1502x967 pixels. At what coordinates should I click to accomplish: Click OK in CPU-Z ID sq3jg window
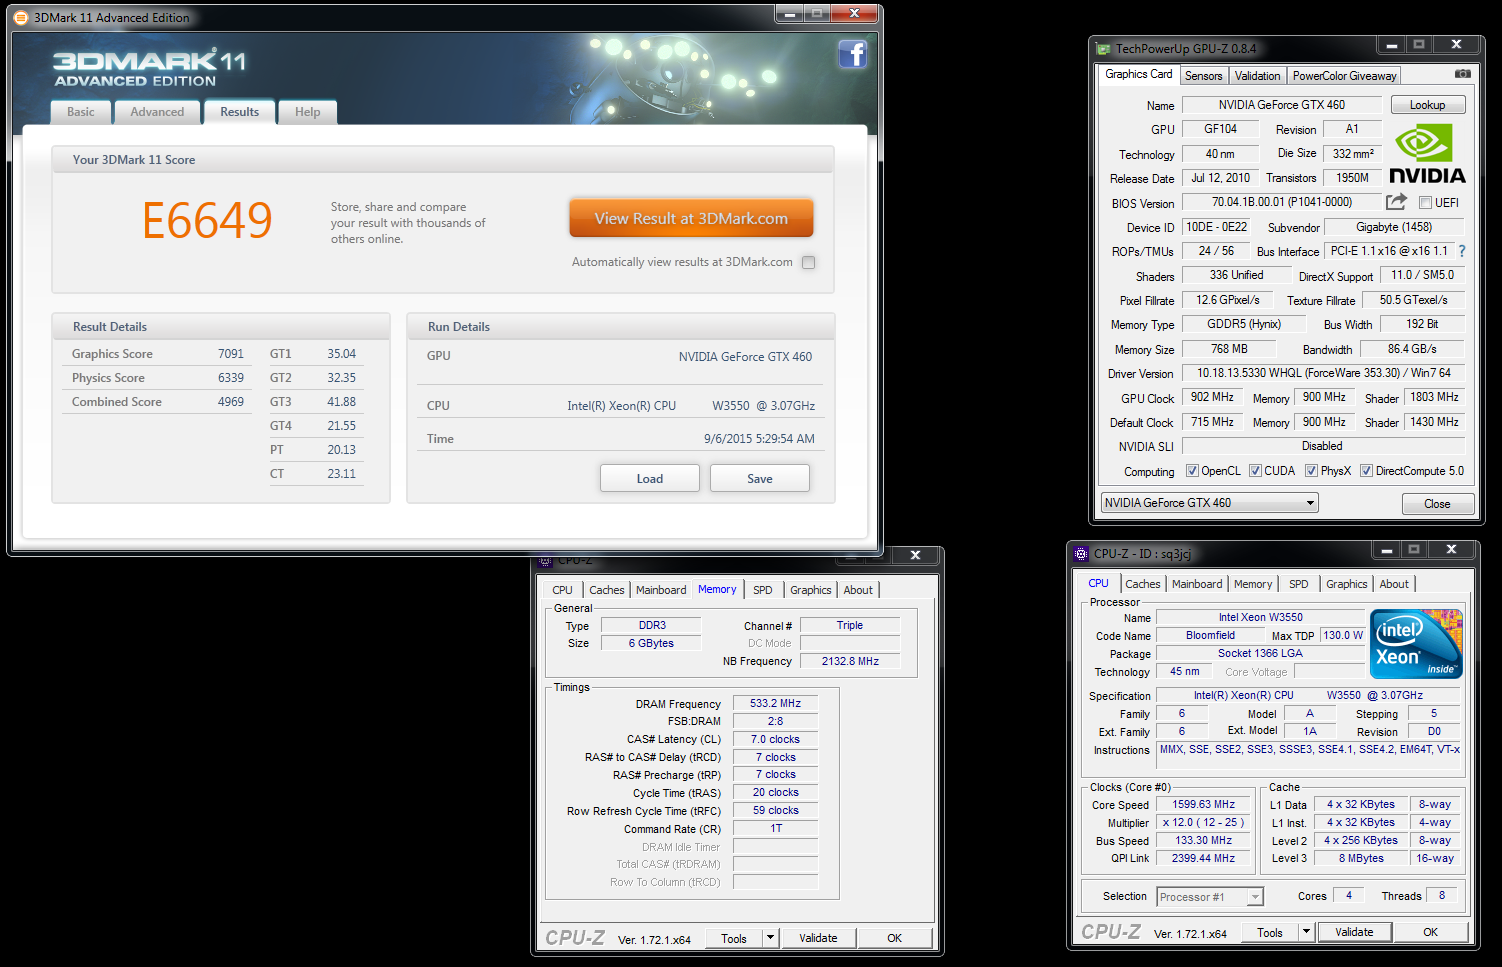[x=1431, y=932]
